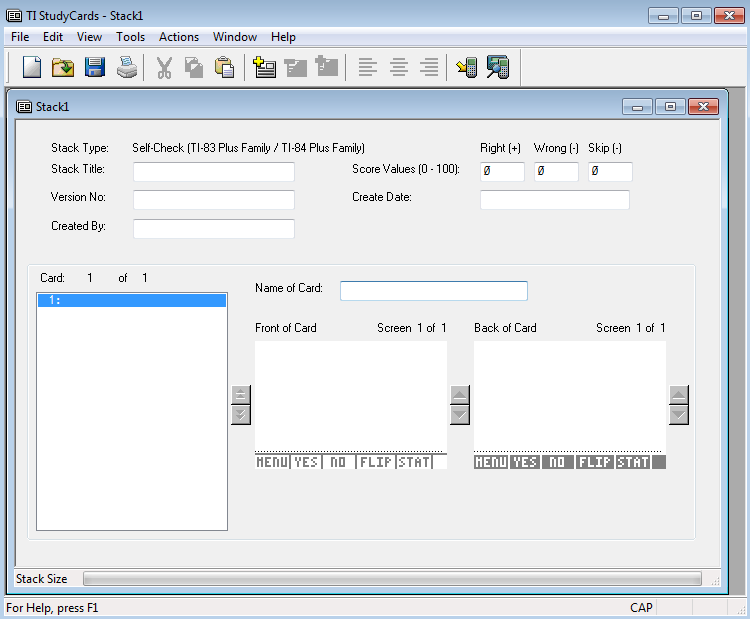This screenshot has height=619, width=750.
Task: Select card 1 in the card list
Action: (132, 300)
